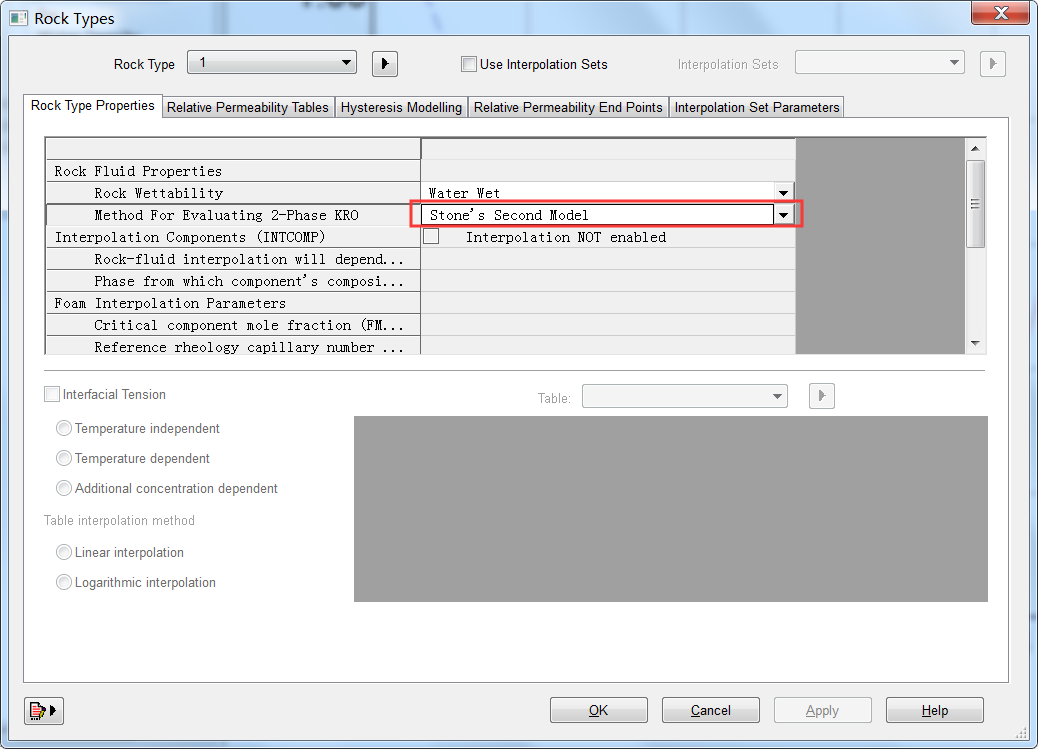Open the Hysteresis Modelling tab
This screenshot has height=749, width=1038.
pos(401,107)
